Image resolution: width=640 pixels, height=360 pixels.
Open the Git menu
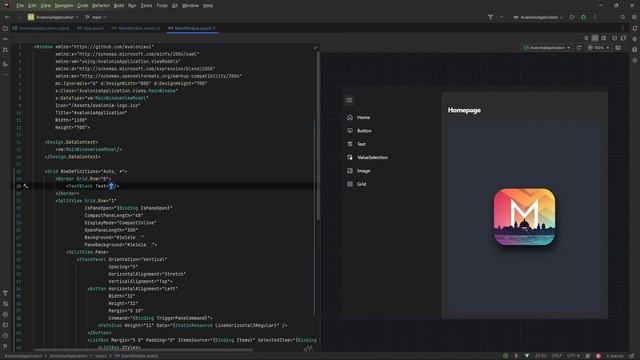pos(175,6)
